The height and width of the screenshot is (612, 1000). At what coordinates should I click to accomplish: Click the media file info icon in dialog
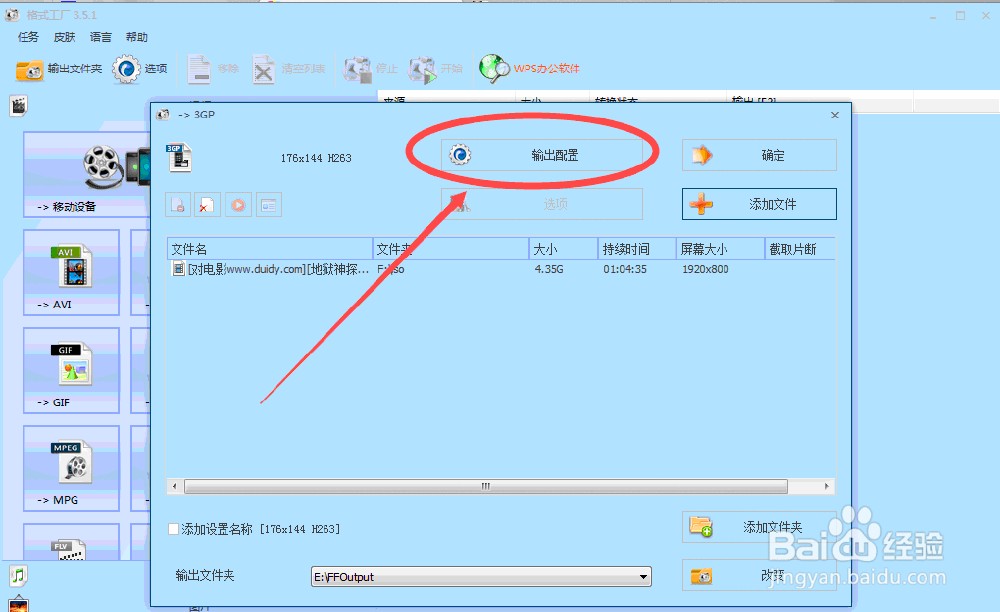tap(268, 205)
